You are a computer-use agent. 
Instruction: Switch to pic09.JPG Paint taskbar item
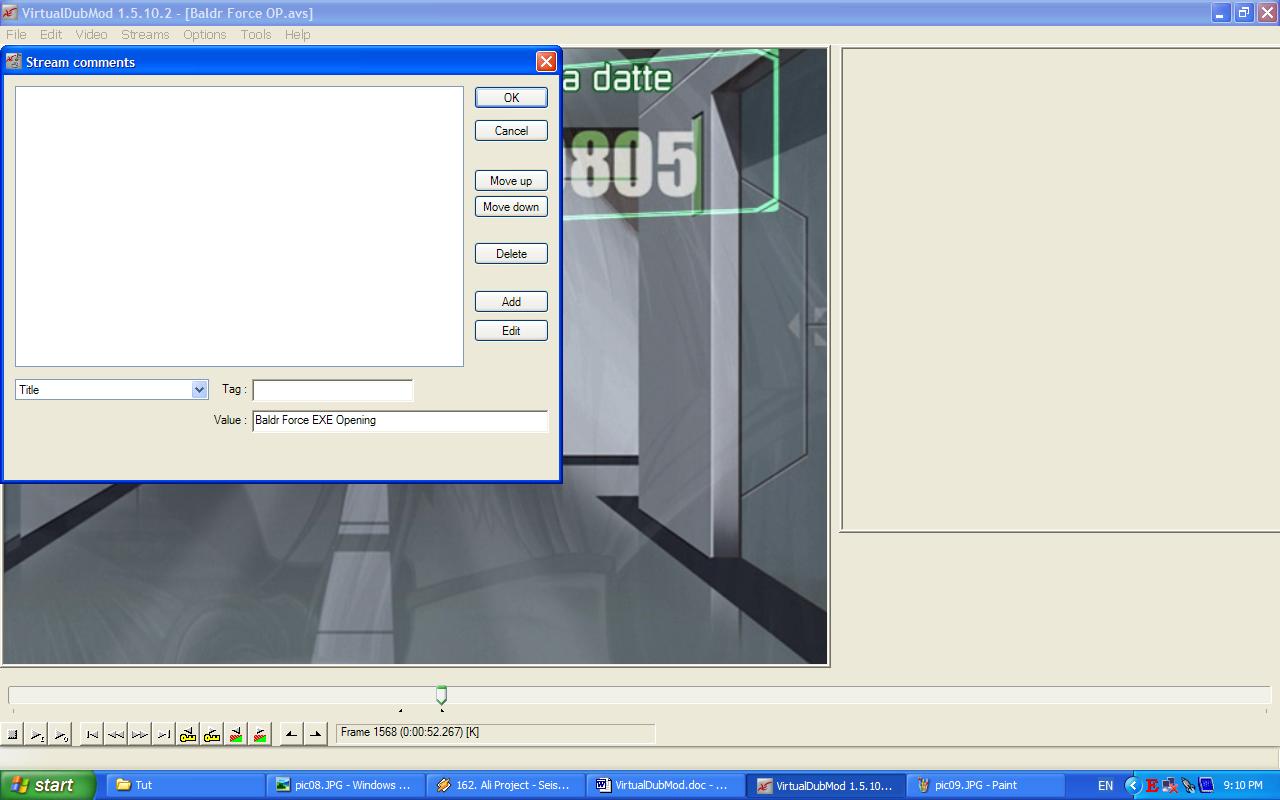coord(986,785)
